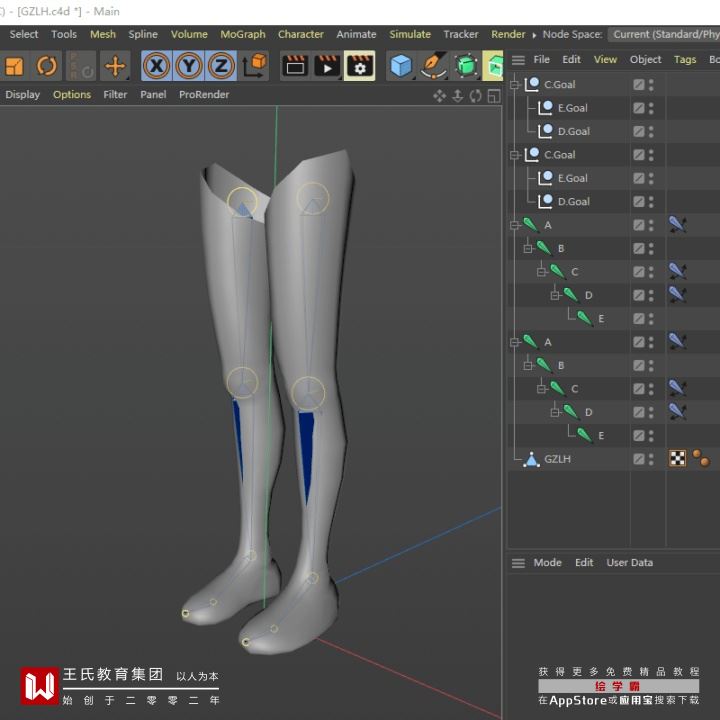Viewport: 720px width, 720px height.
Task: Select the Scale tool icon
Action: 14,66
